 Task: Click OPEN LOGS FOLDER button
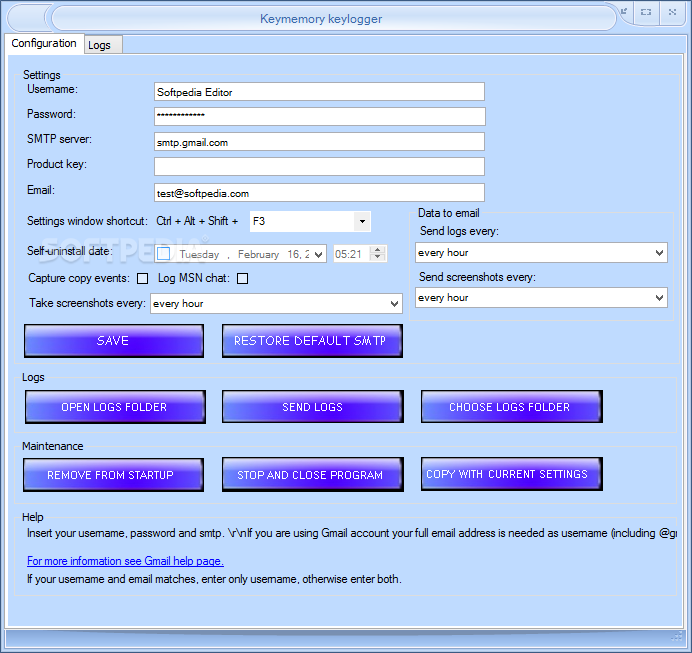115,407
